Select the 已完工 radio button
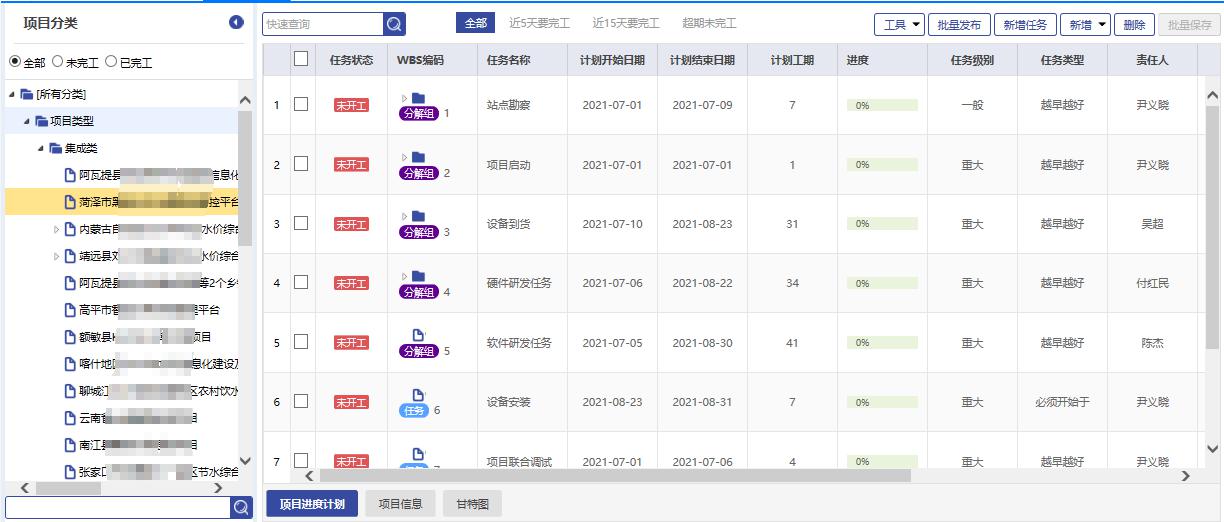Screen dimensions: 1224x522 click(111, 62)
